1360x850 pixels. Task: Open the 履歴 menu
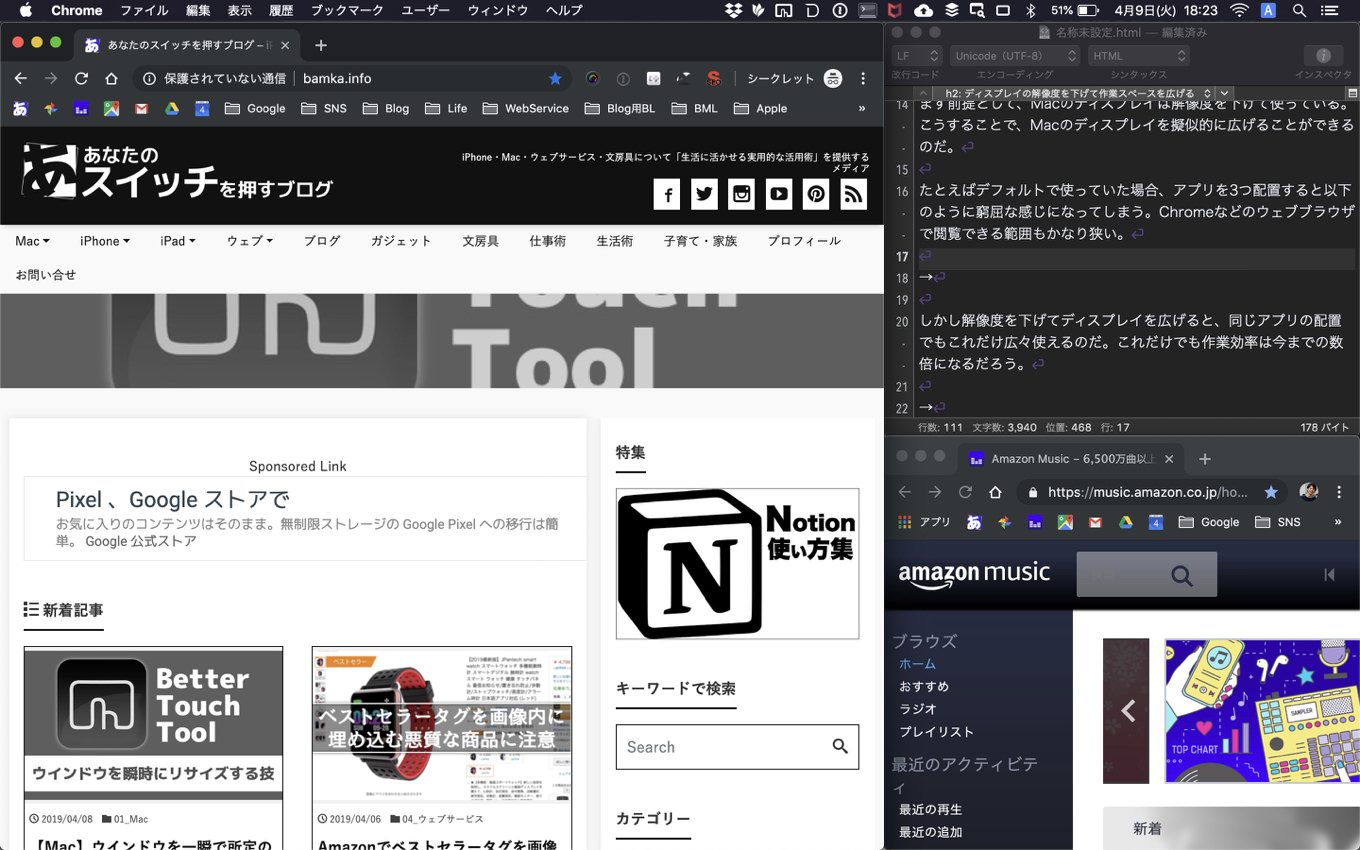(281, 10)
